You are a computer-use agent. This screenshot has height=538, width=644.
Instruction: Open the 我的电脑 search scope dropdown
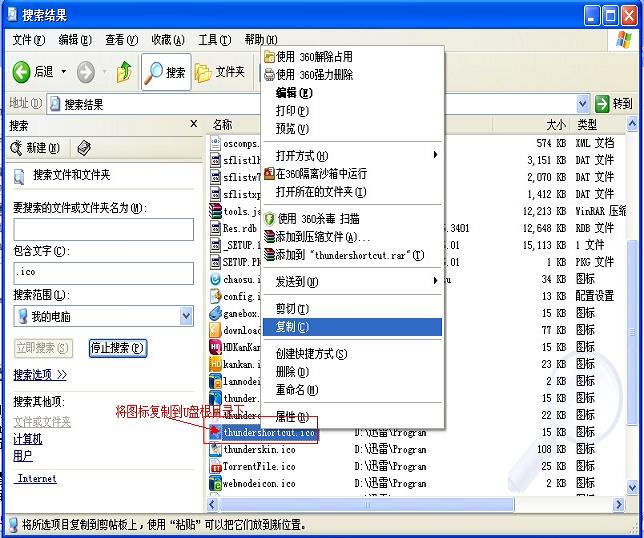186,316
